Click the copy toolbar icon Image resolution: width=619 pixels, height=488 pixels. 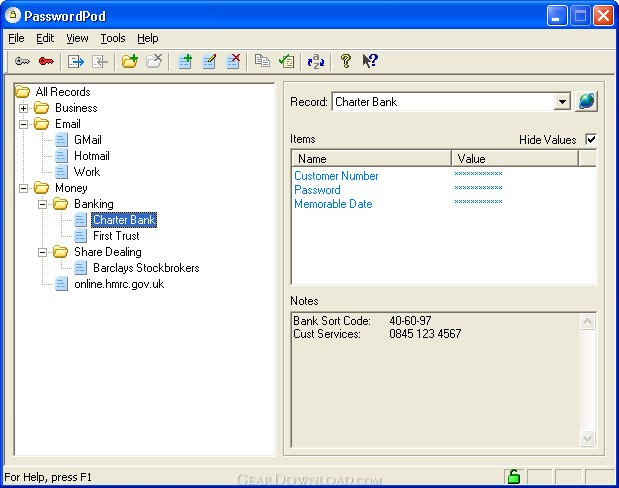262,61
